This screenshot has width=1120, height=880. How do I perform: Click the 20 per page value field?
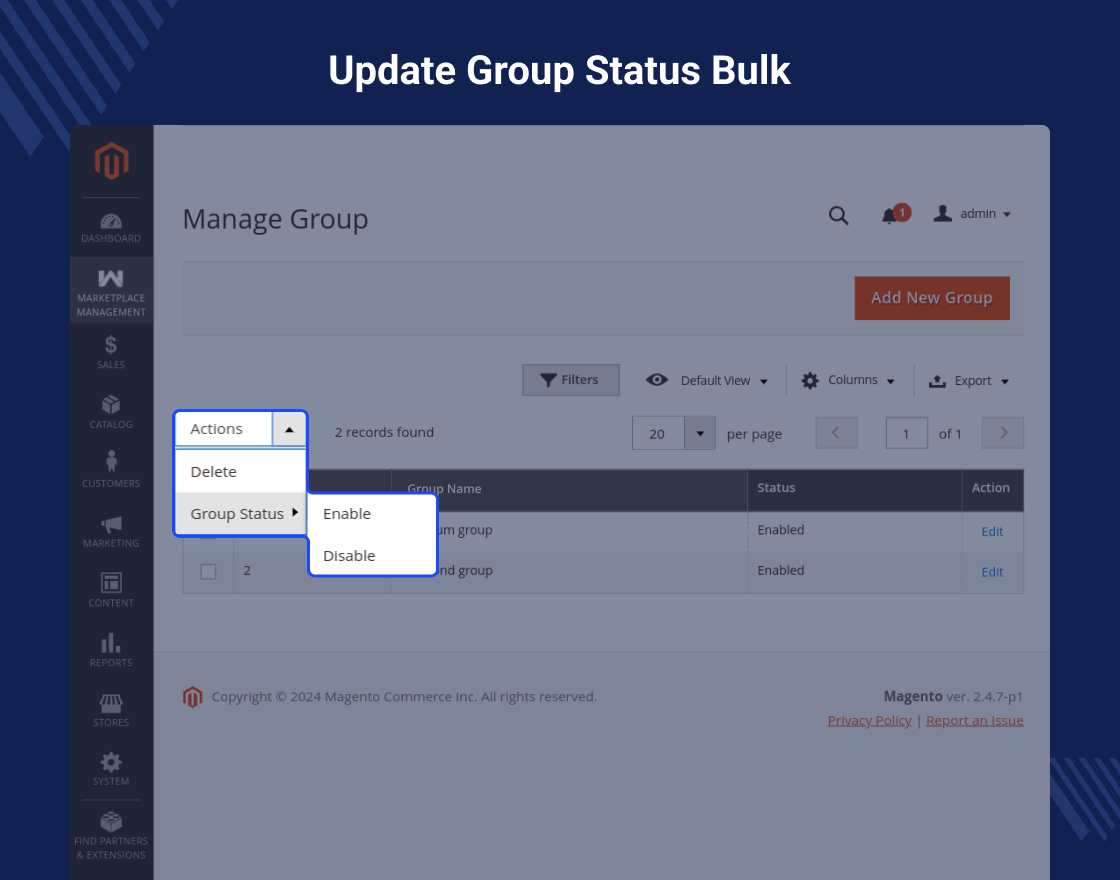[x=658, y=434]
